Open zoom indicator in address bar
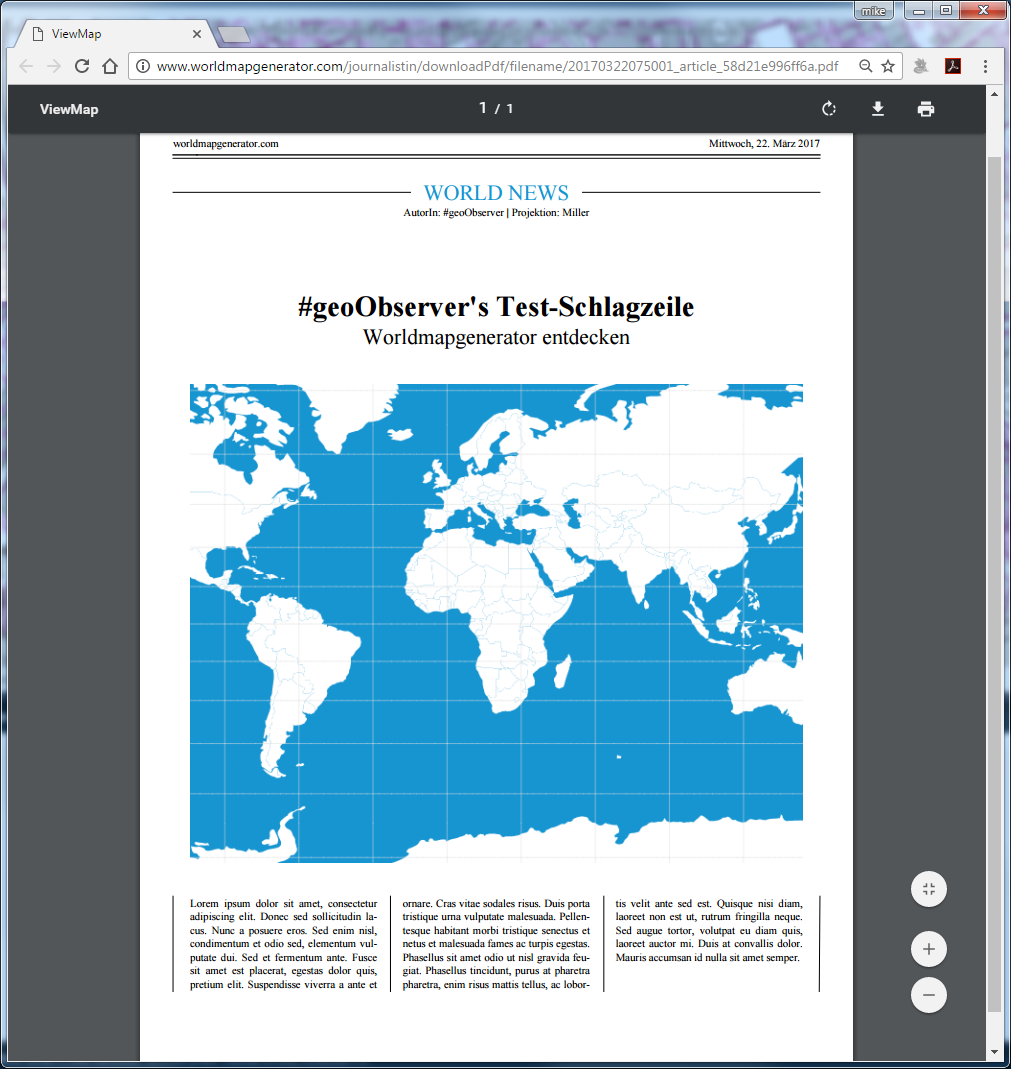This screenshot has height=1069, width=1011. click(x=865, y=66)
